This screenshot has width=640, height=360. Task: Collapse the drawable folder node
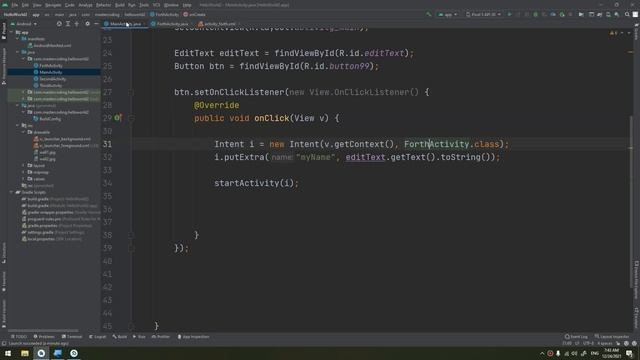(24, 132)
